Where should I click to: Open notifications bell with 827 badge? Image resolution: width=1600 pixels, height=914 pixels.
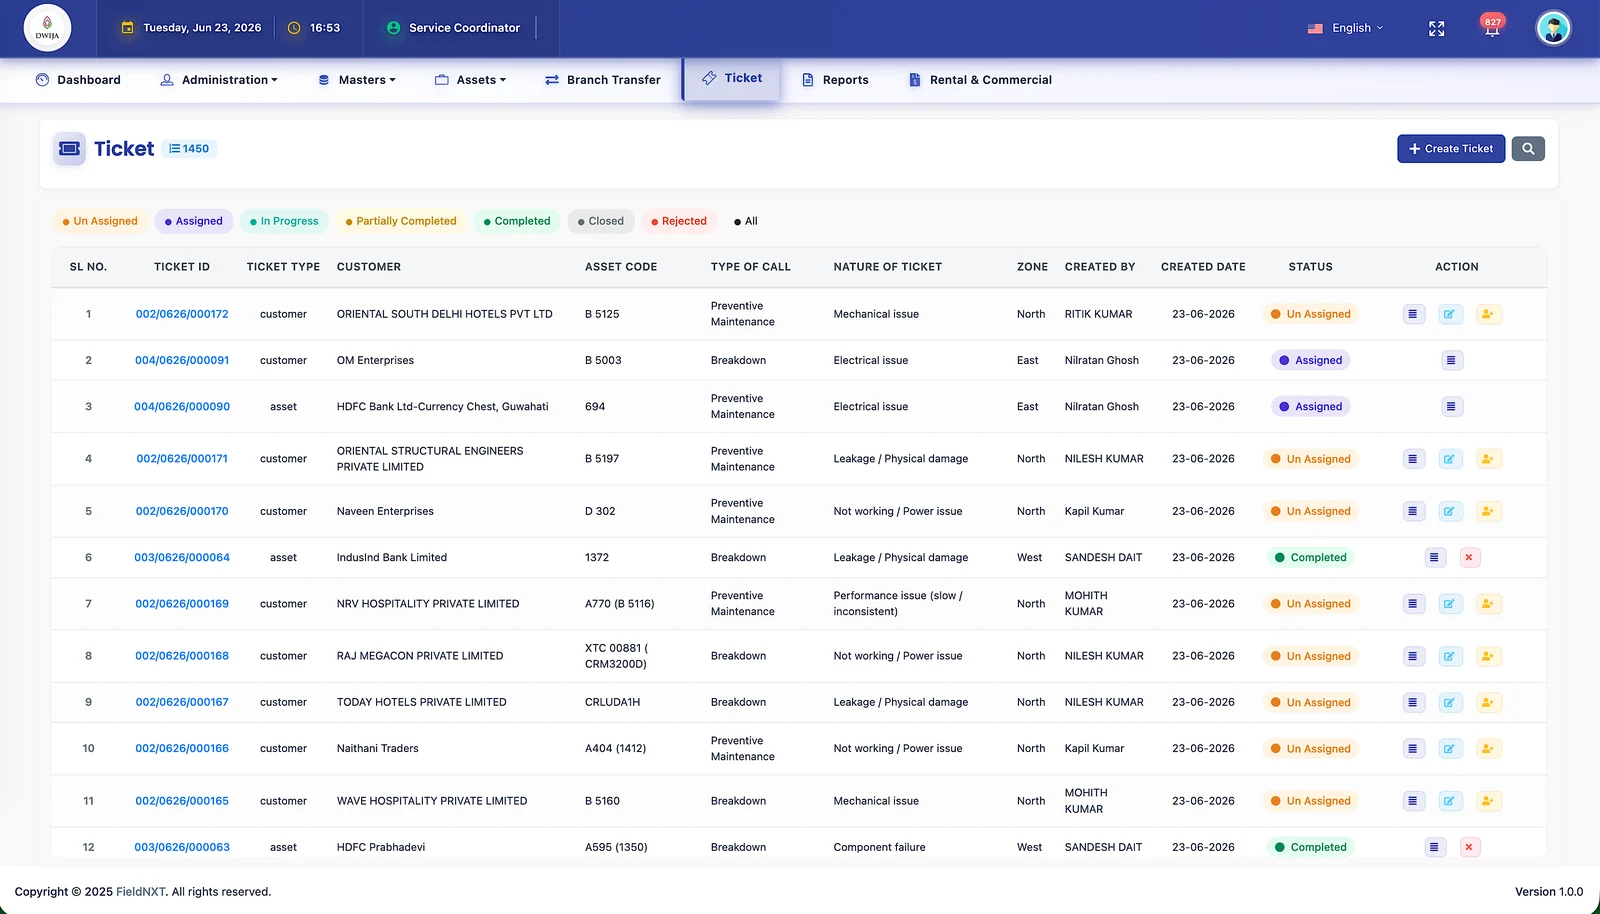pos(1491,27)
